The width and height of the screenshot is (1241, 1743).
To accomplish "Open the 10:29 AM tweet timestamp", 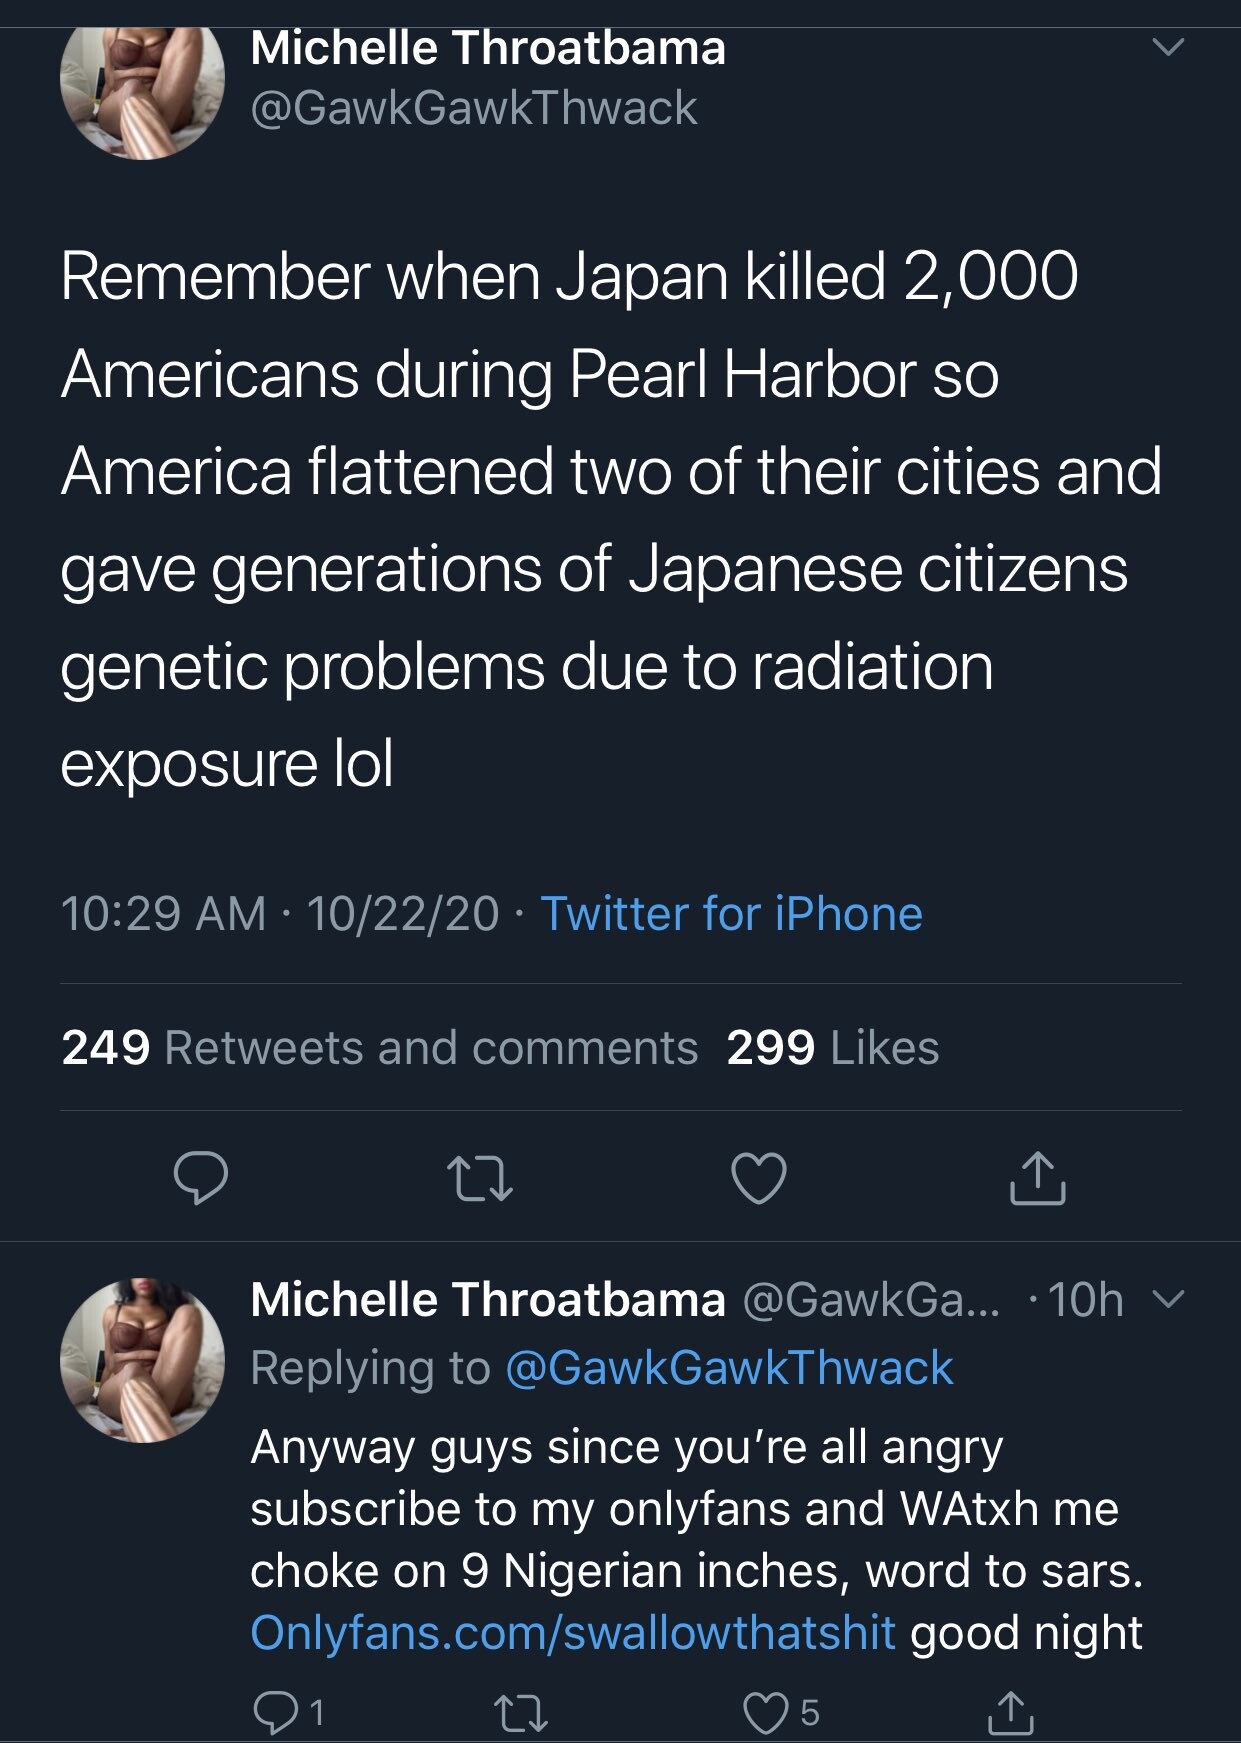I will (x=163, y=914).
